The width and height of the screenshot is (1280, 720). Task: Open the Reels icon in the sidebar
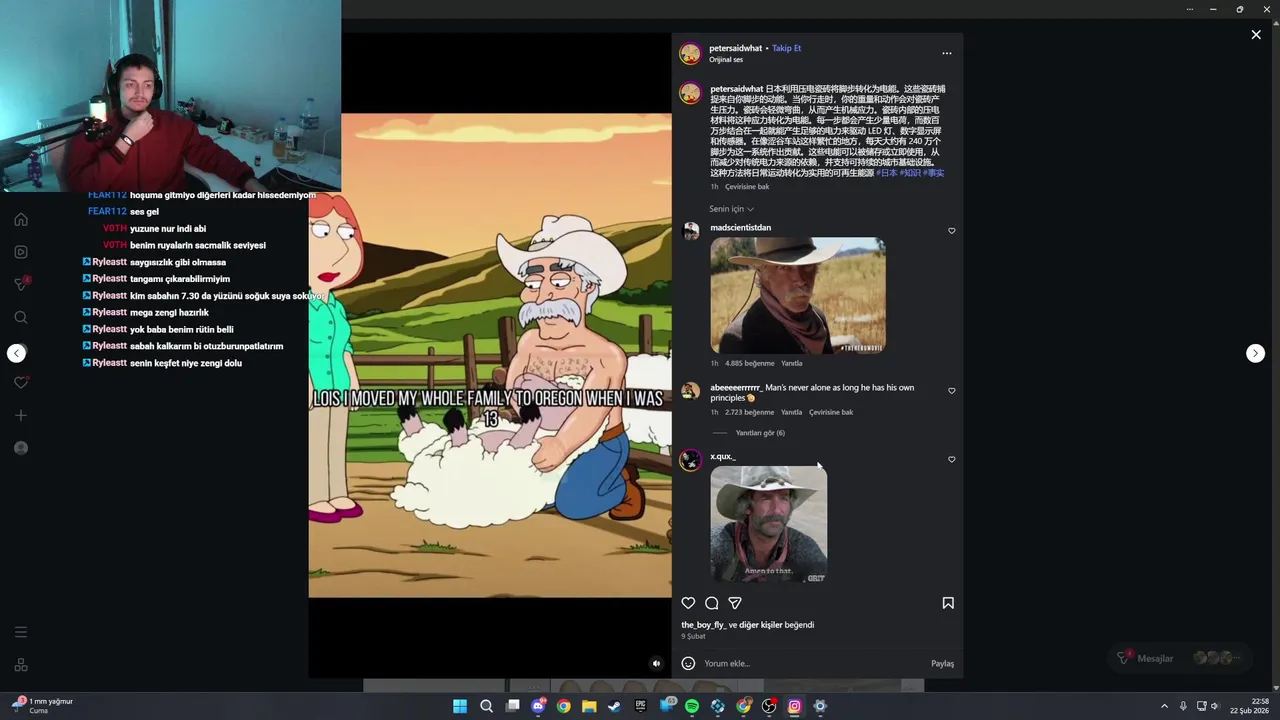click(21, 252)
